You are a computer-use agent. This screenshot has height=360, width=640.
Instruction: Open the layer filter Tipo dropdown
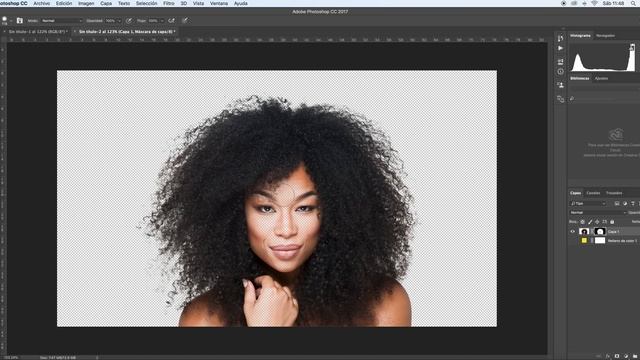589,203
